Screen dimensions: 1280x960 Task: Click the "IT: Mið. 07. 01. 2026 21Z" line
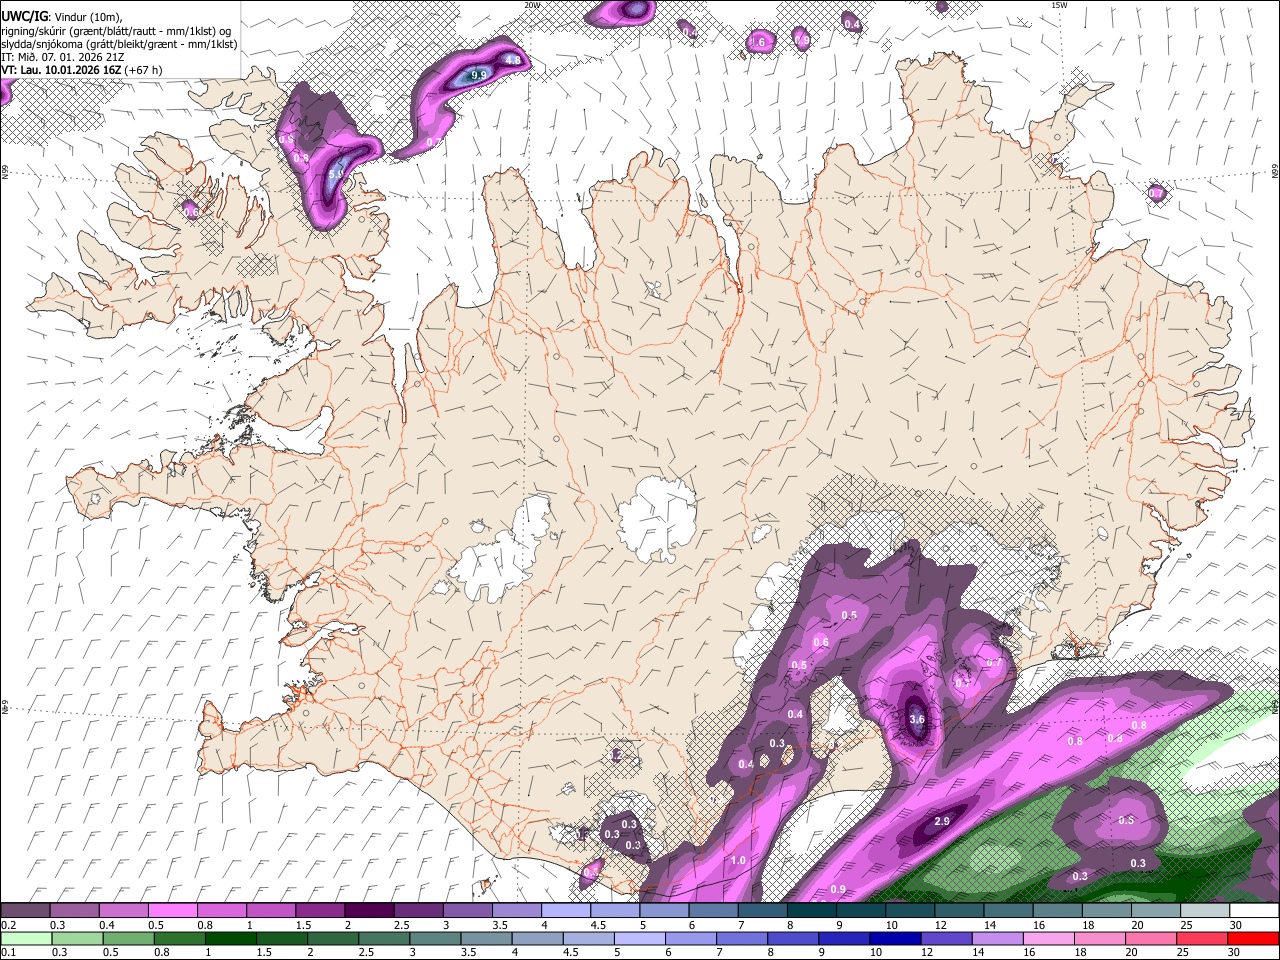pyautogui.click(x=64, y=58)
